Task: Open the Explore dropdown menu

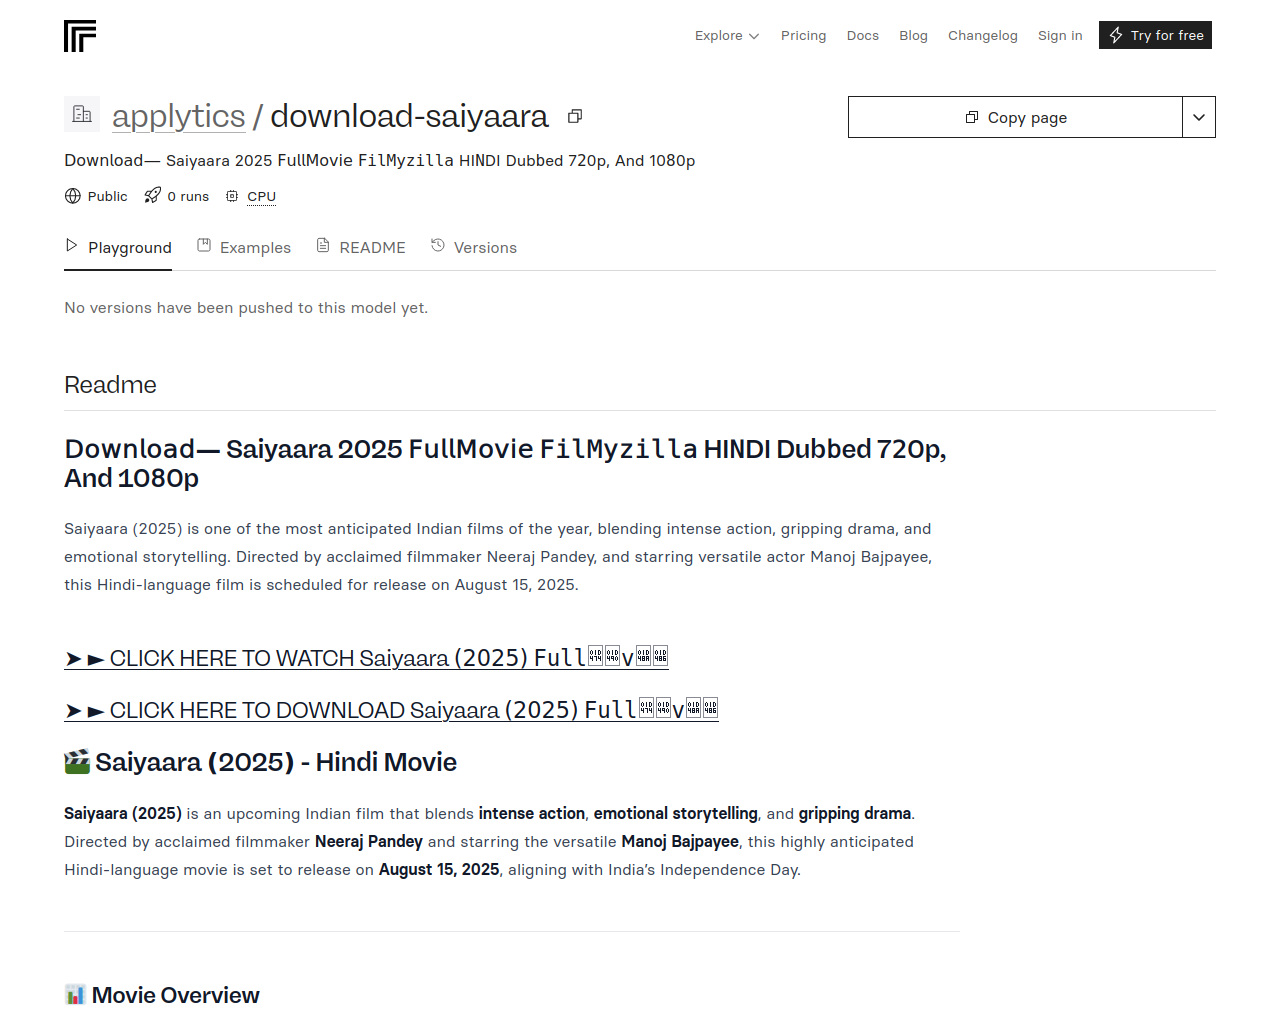Action: pos(727,36)
